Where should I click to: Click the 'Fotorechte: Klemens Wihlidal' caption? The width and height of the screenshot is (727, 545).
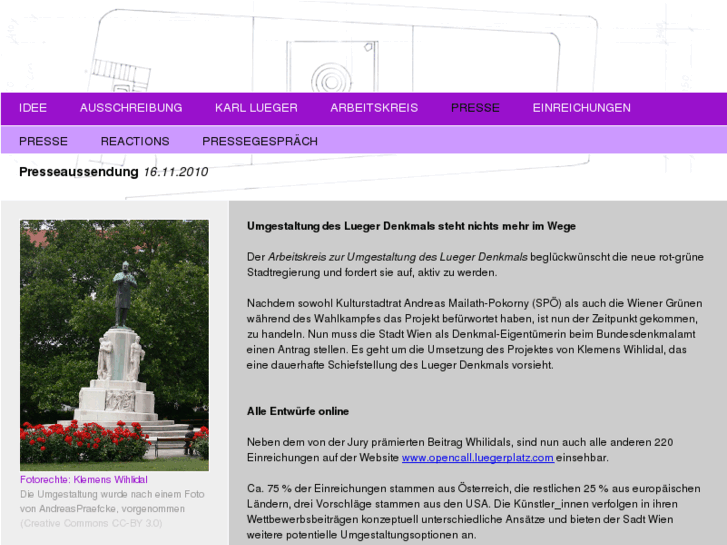pos(84,480)
